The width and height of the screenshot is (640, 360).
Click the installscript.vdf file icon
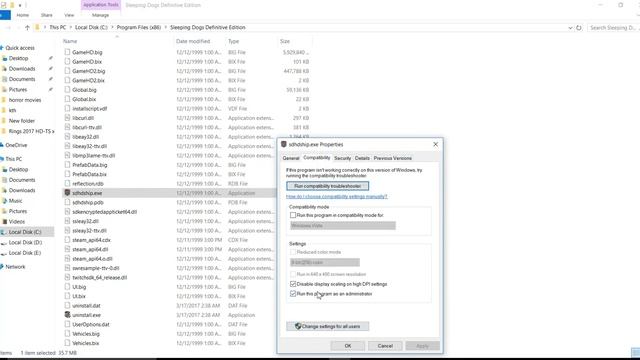point(67,109)
